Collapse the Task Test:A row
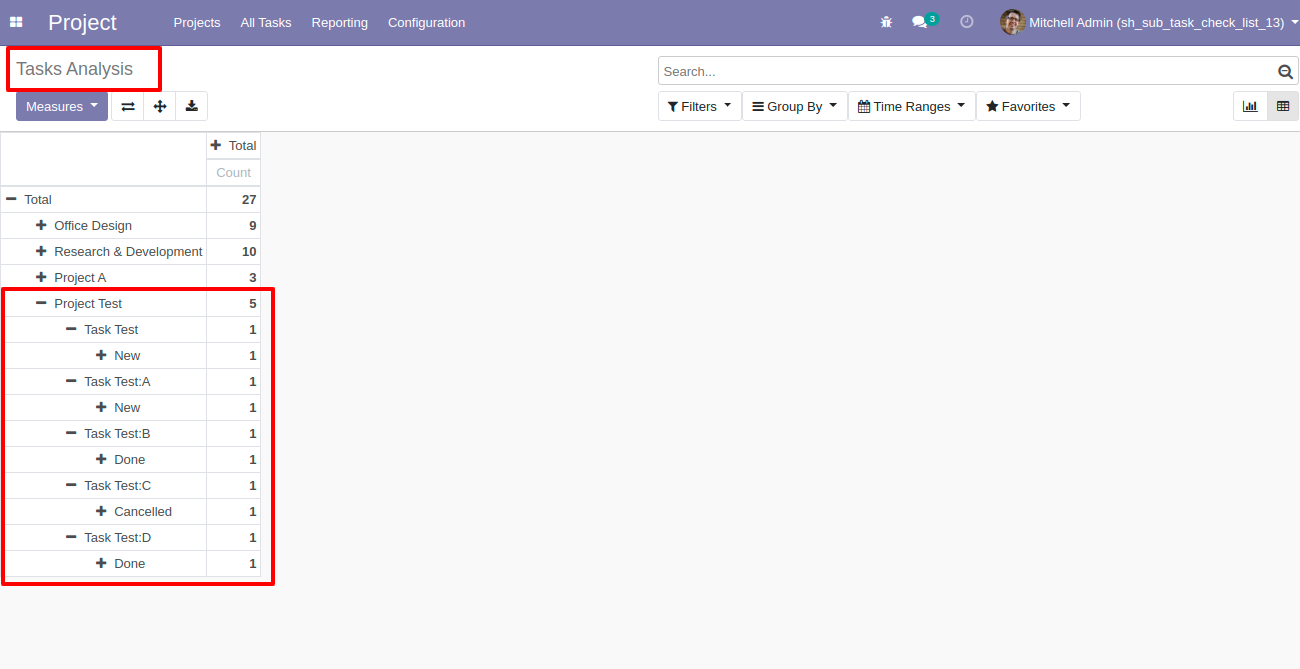This screenshot has height=669, width=1300. pos(104,381)
